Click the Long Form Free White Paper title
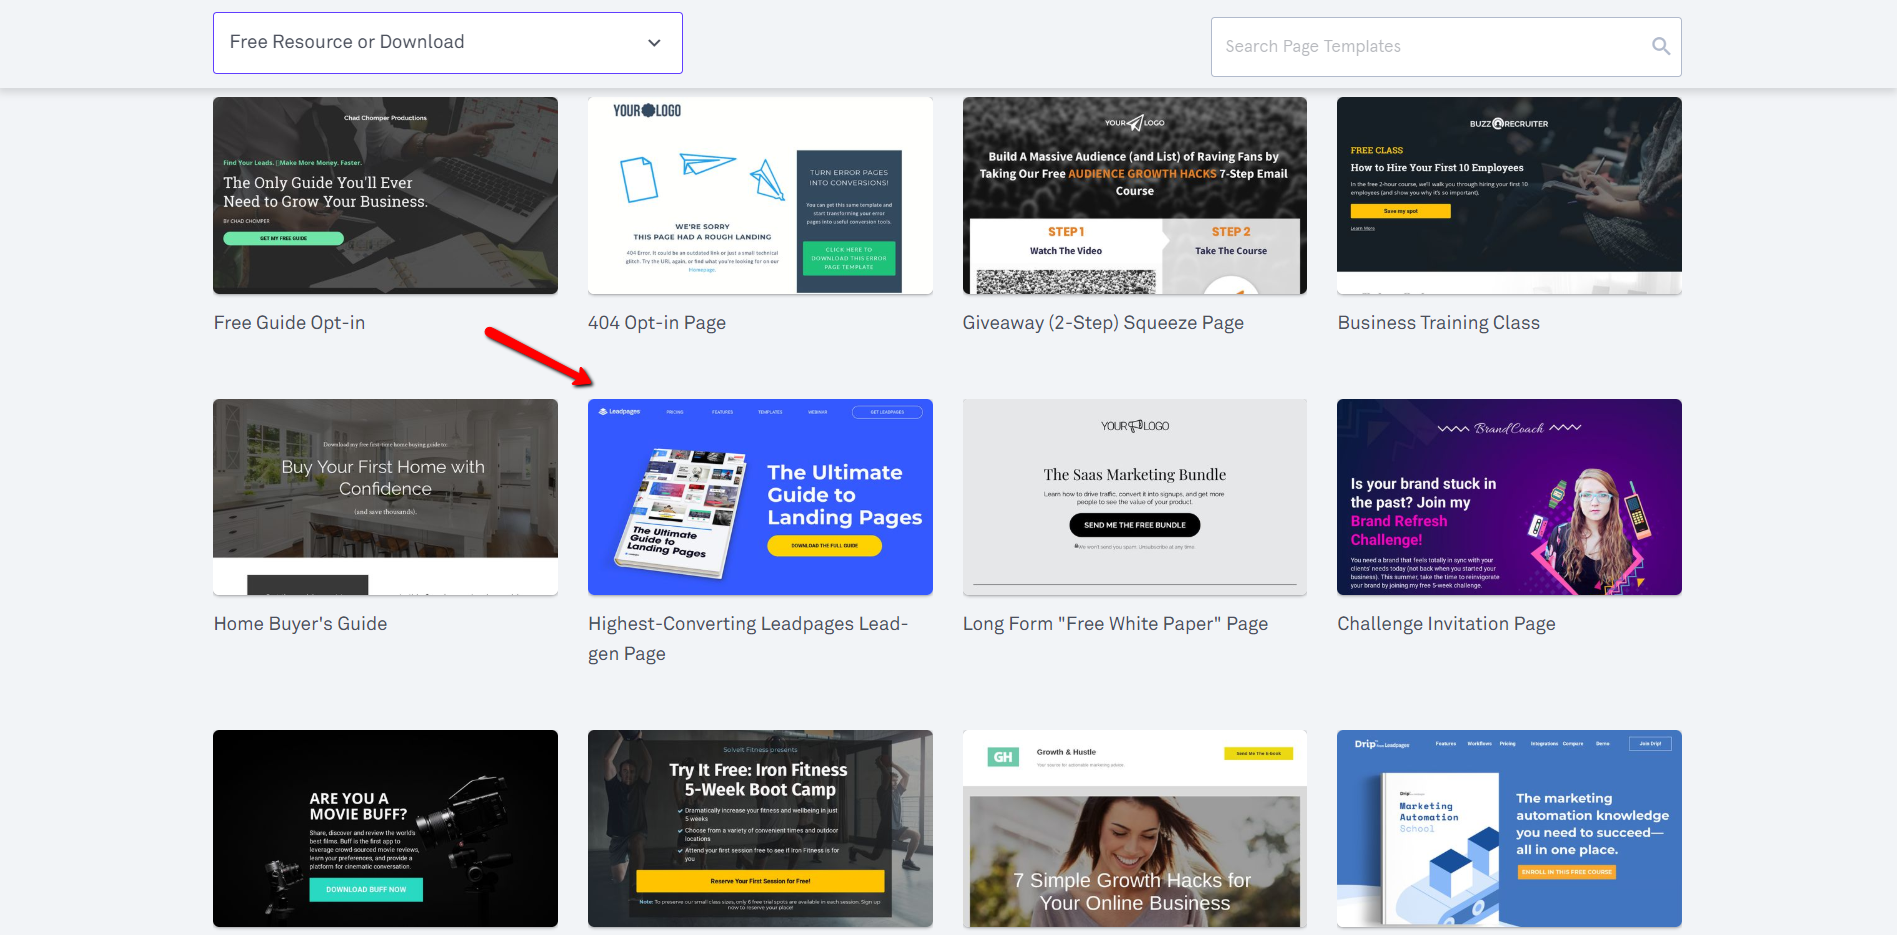Viewport: 1897px width, 935px height. point(1115,624)
